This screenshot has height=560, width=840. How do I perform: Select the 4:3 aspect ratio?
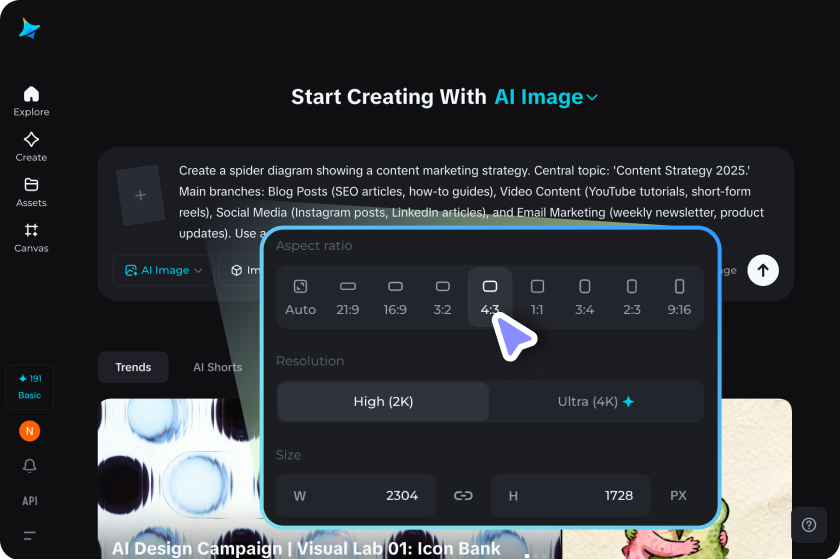pos(490,297)
